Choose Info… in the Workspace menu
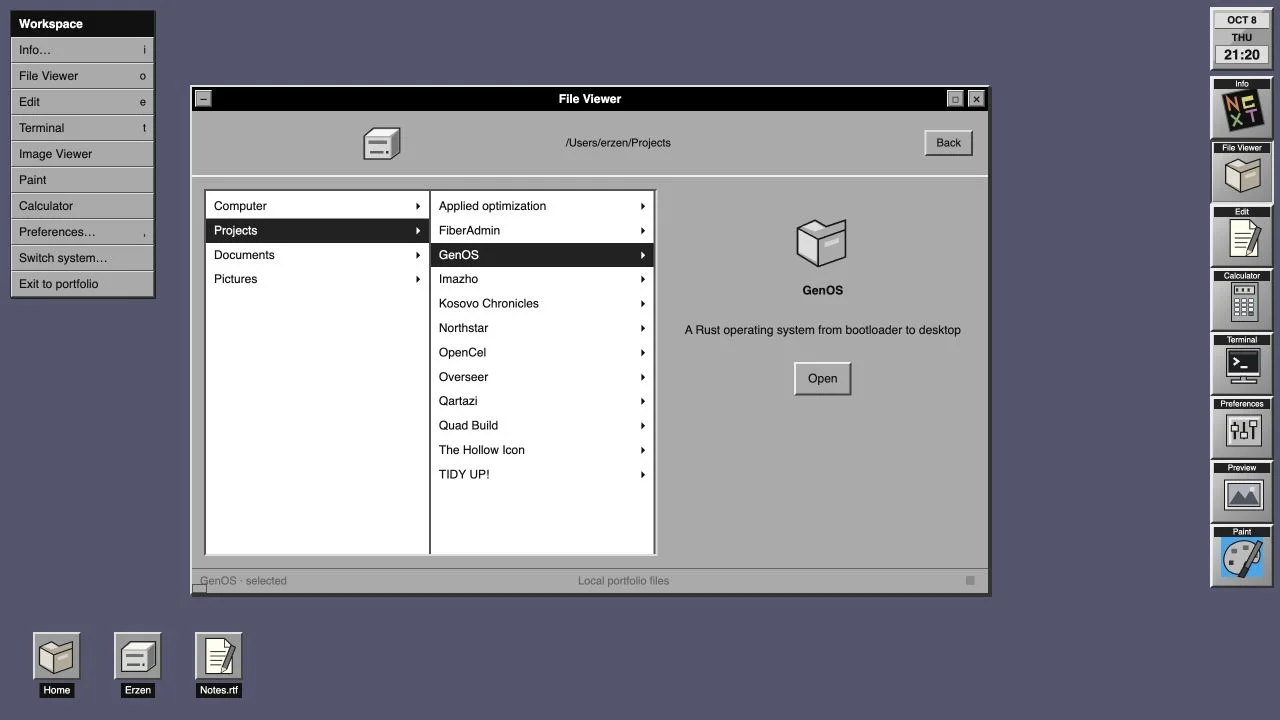 (x=83, y=50)
